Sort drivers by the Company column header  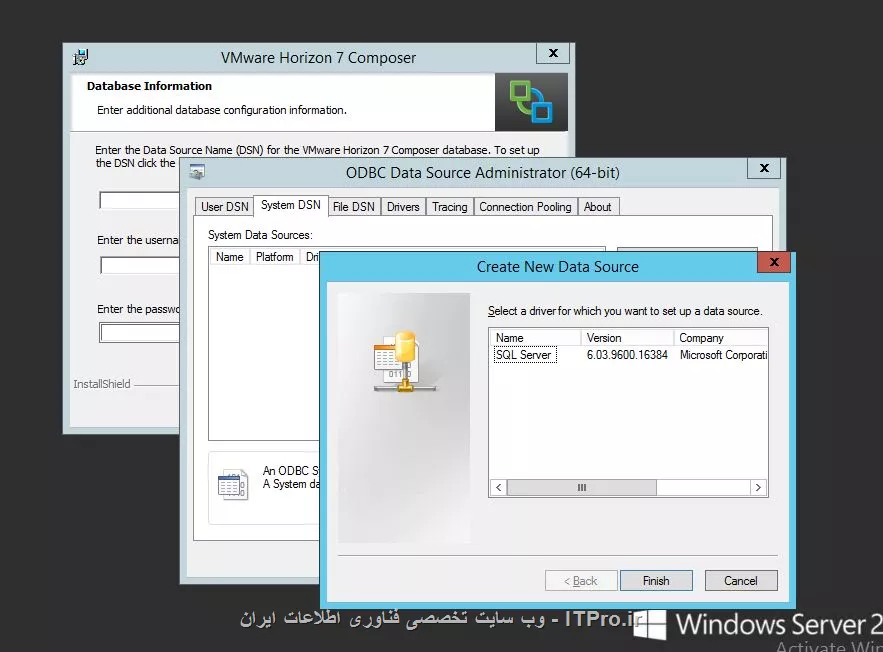click(x=721, y=338)
